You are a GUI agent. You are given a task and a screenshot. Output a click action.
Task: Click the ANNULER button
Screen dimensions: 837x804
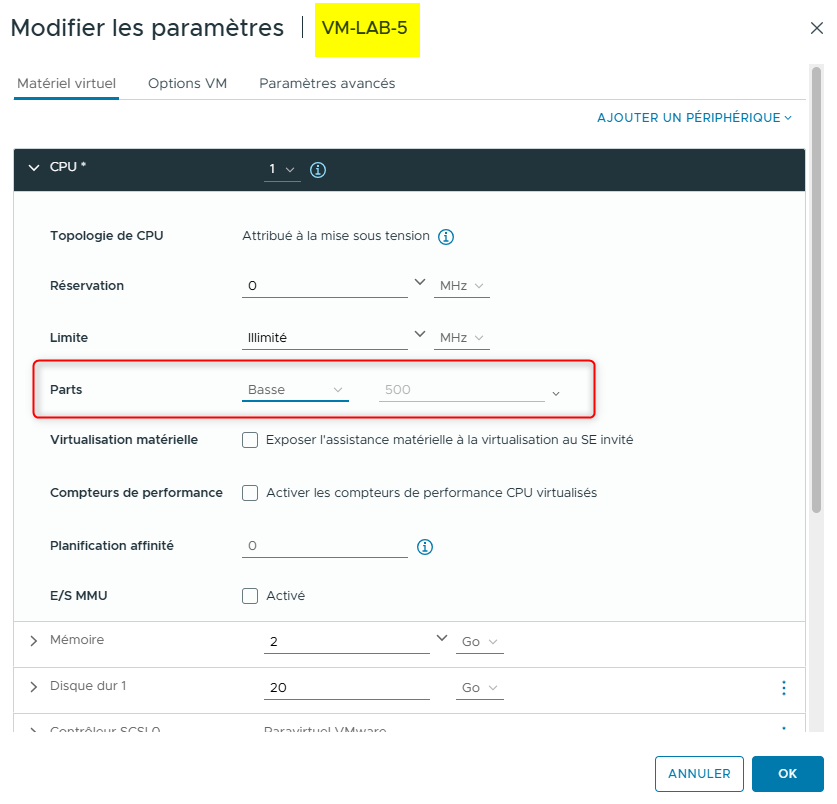click(699, 774)
